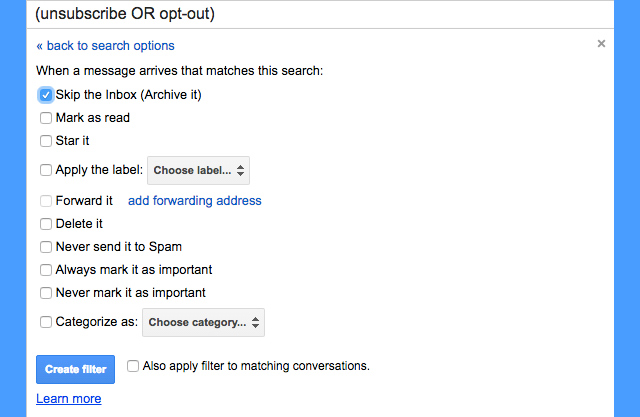Enable the Mark as read checkbox
Viewport: 640px width, 417px height.
click(46, 118)
